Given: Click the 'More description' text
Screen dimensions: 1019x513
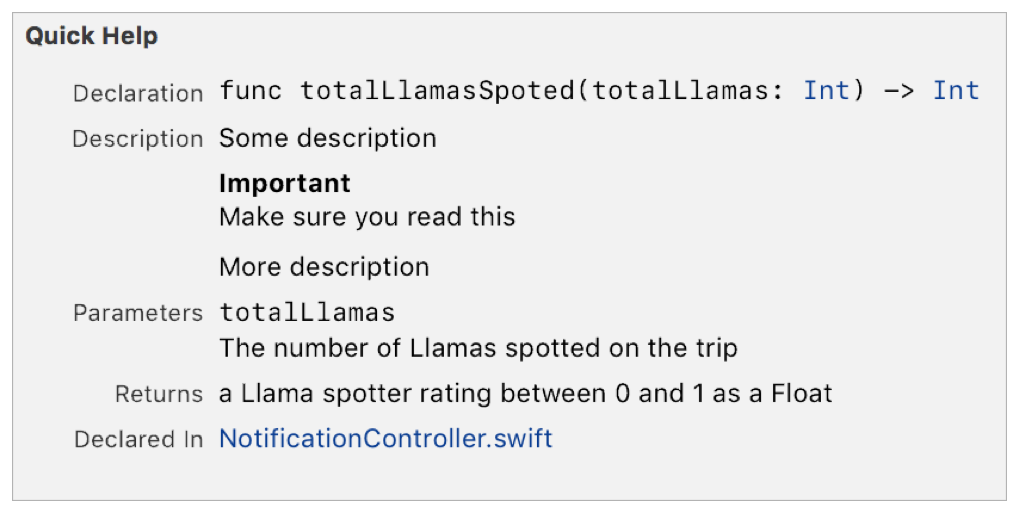Looking at the screenshot, I should 324,267.
